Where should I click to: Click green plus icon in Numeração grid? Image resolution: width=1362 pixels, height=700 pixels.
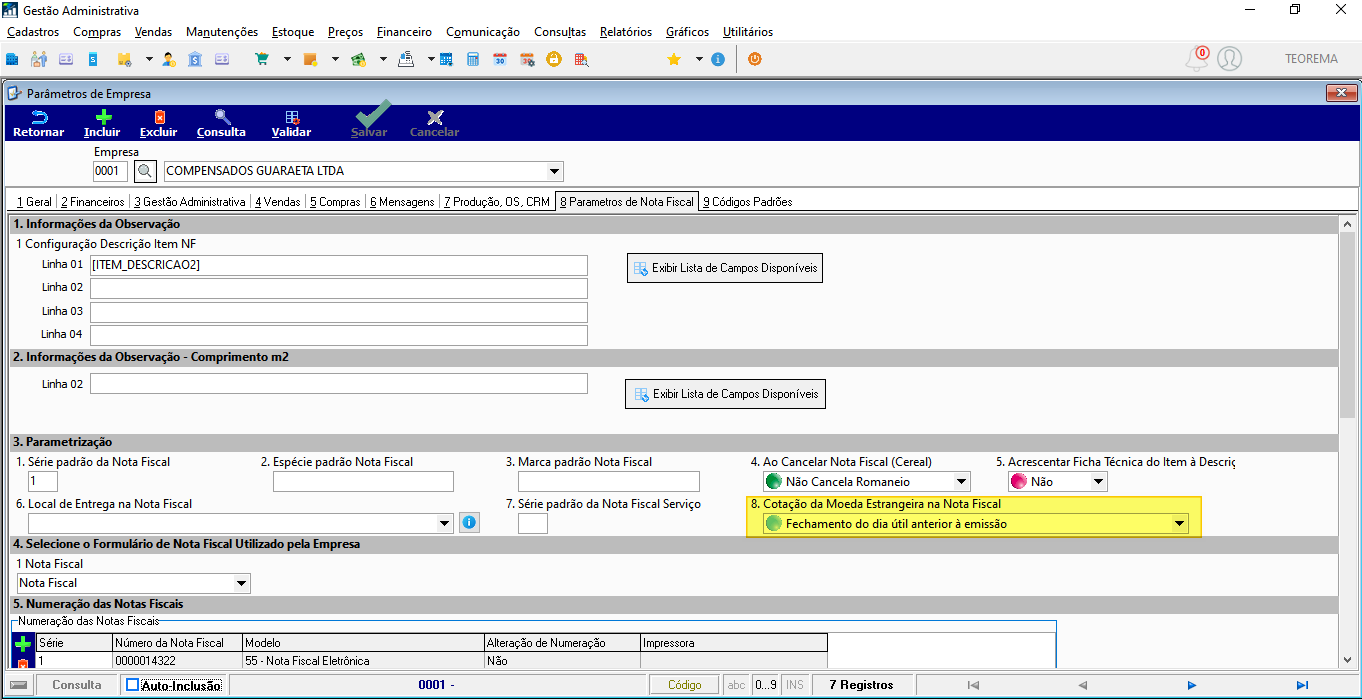pos(22,643)
